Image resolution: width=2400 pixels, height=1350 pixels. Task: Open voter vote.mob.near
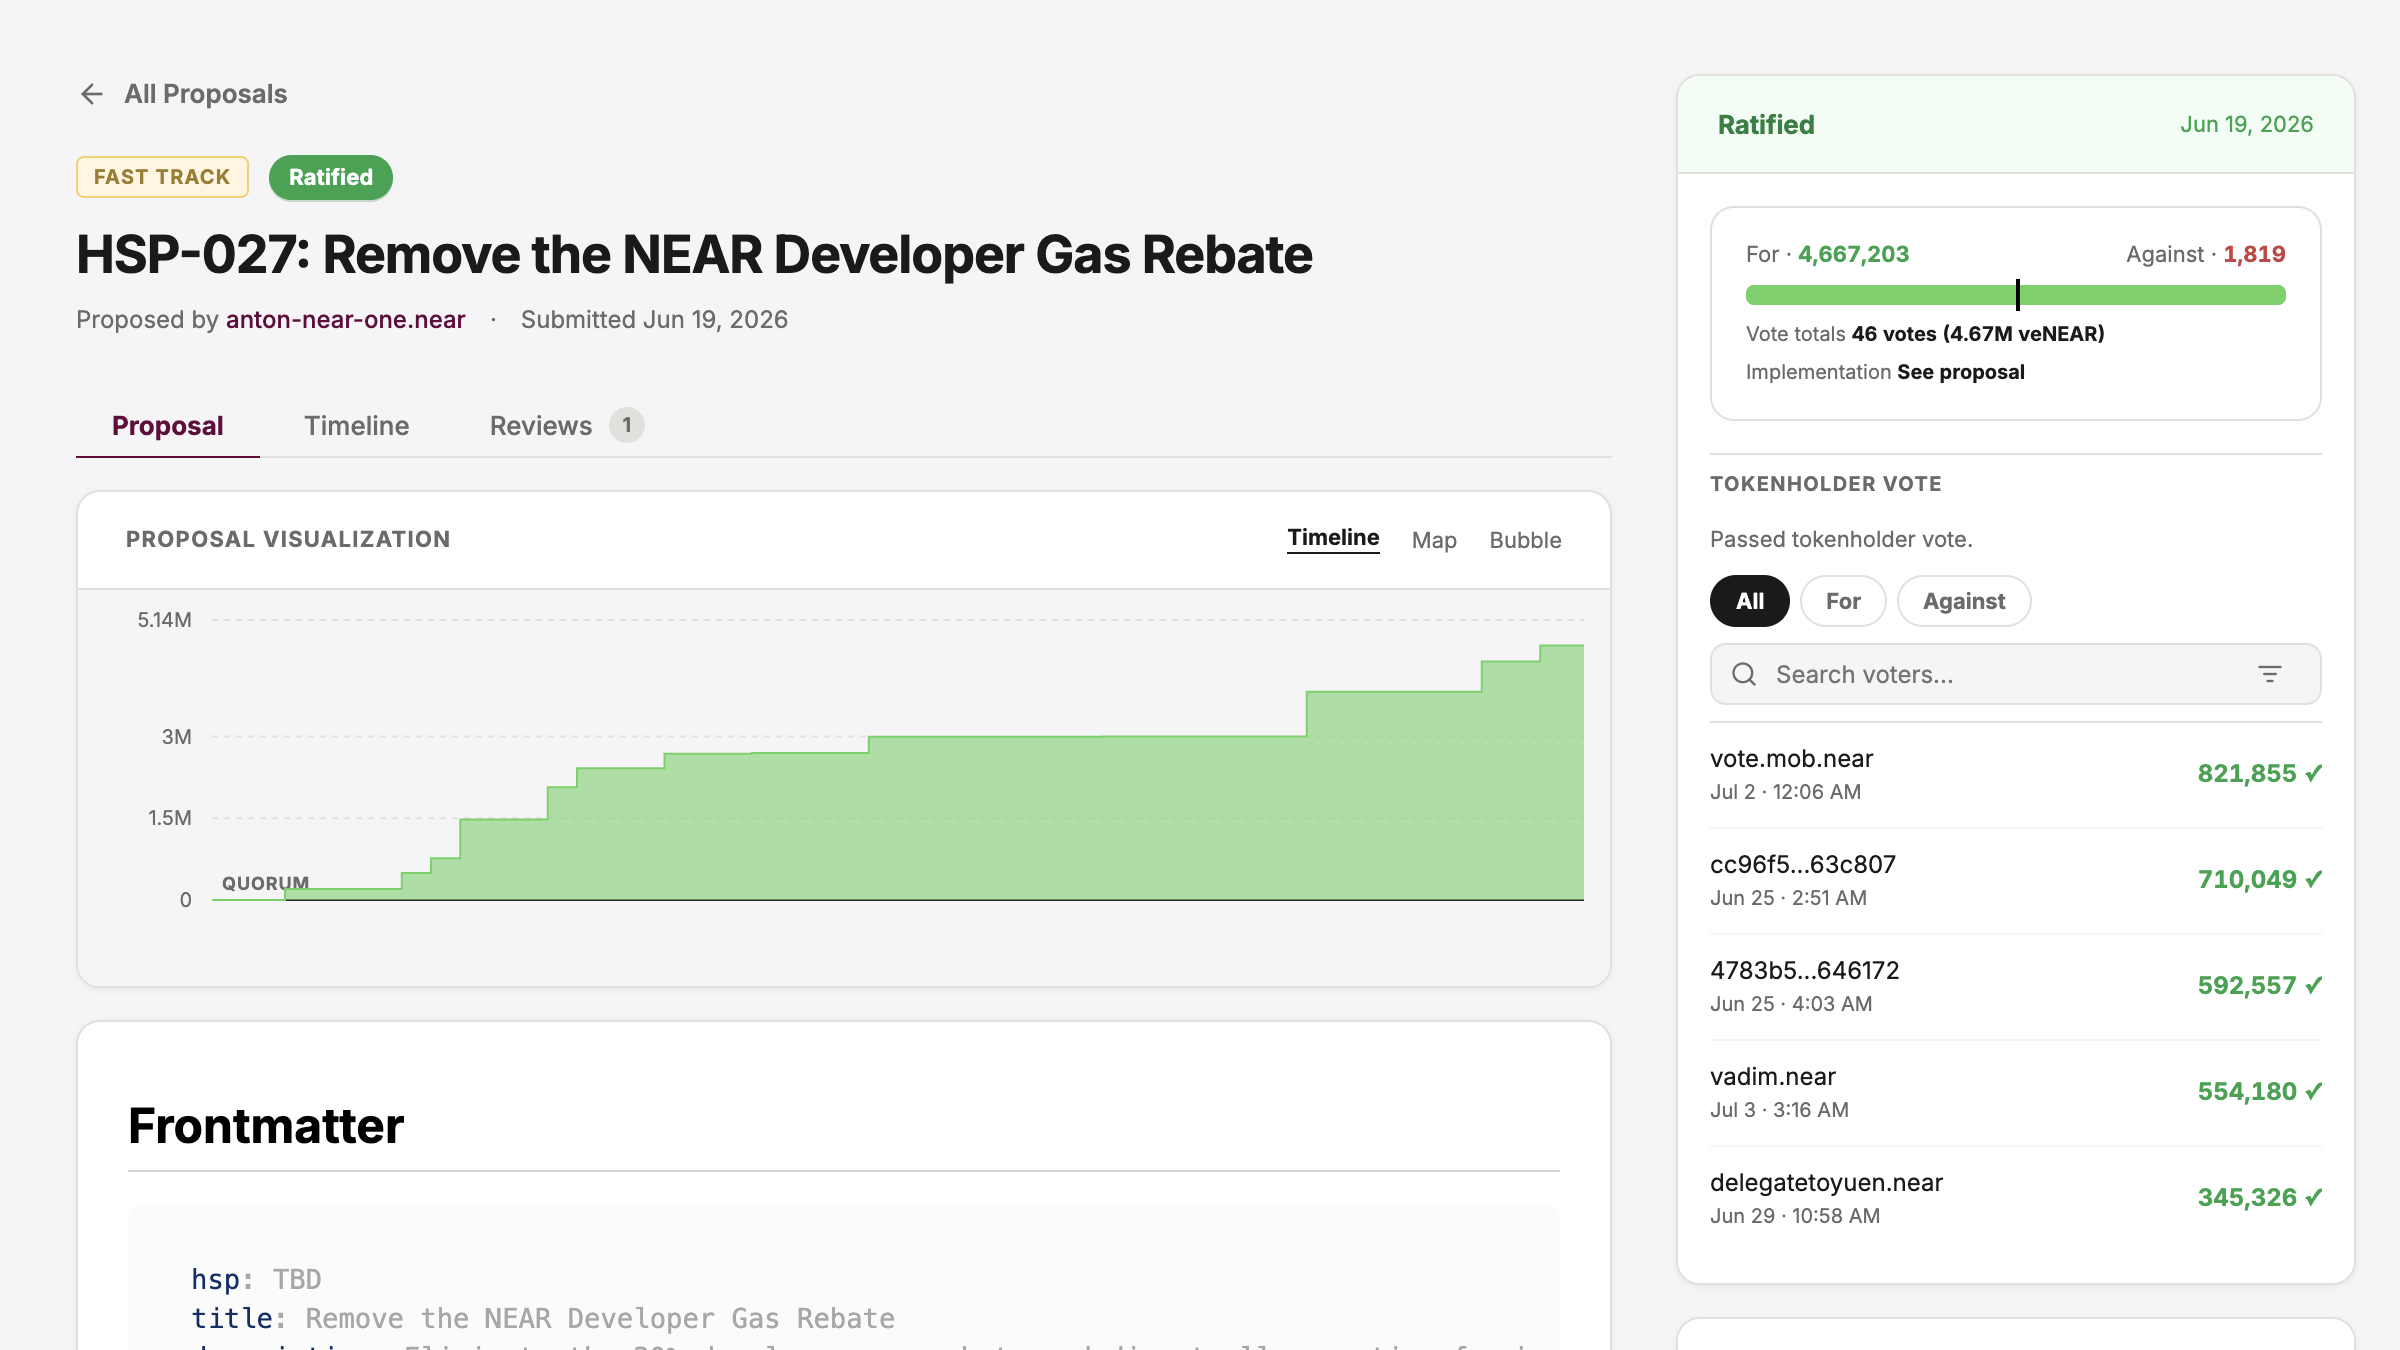pyautogui.click(x=1792, y=759)
